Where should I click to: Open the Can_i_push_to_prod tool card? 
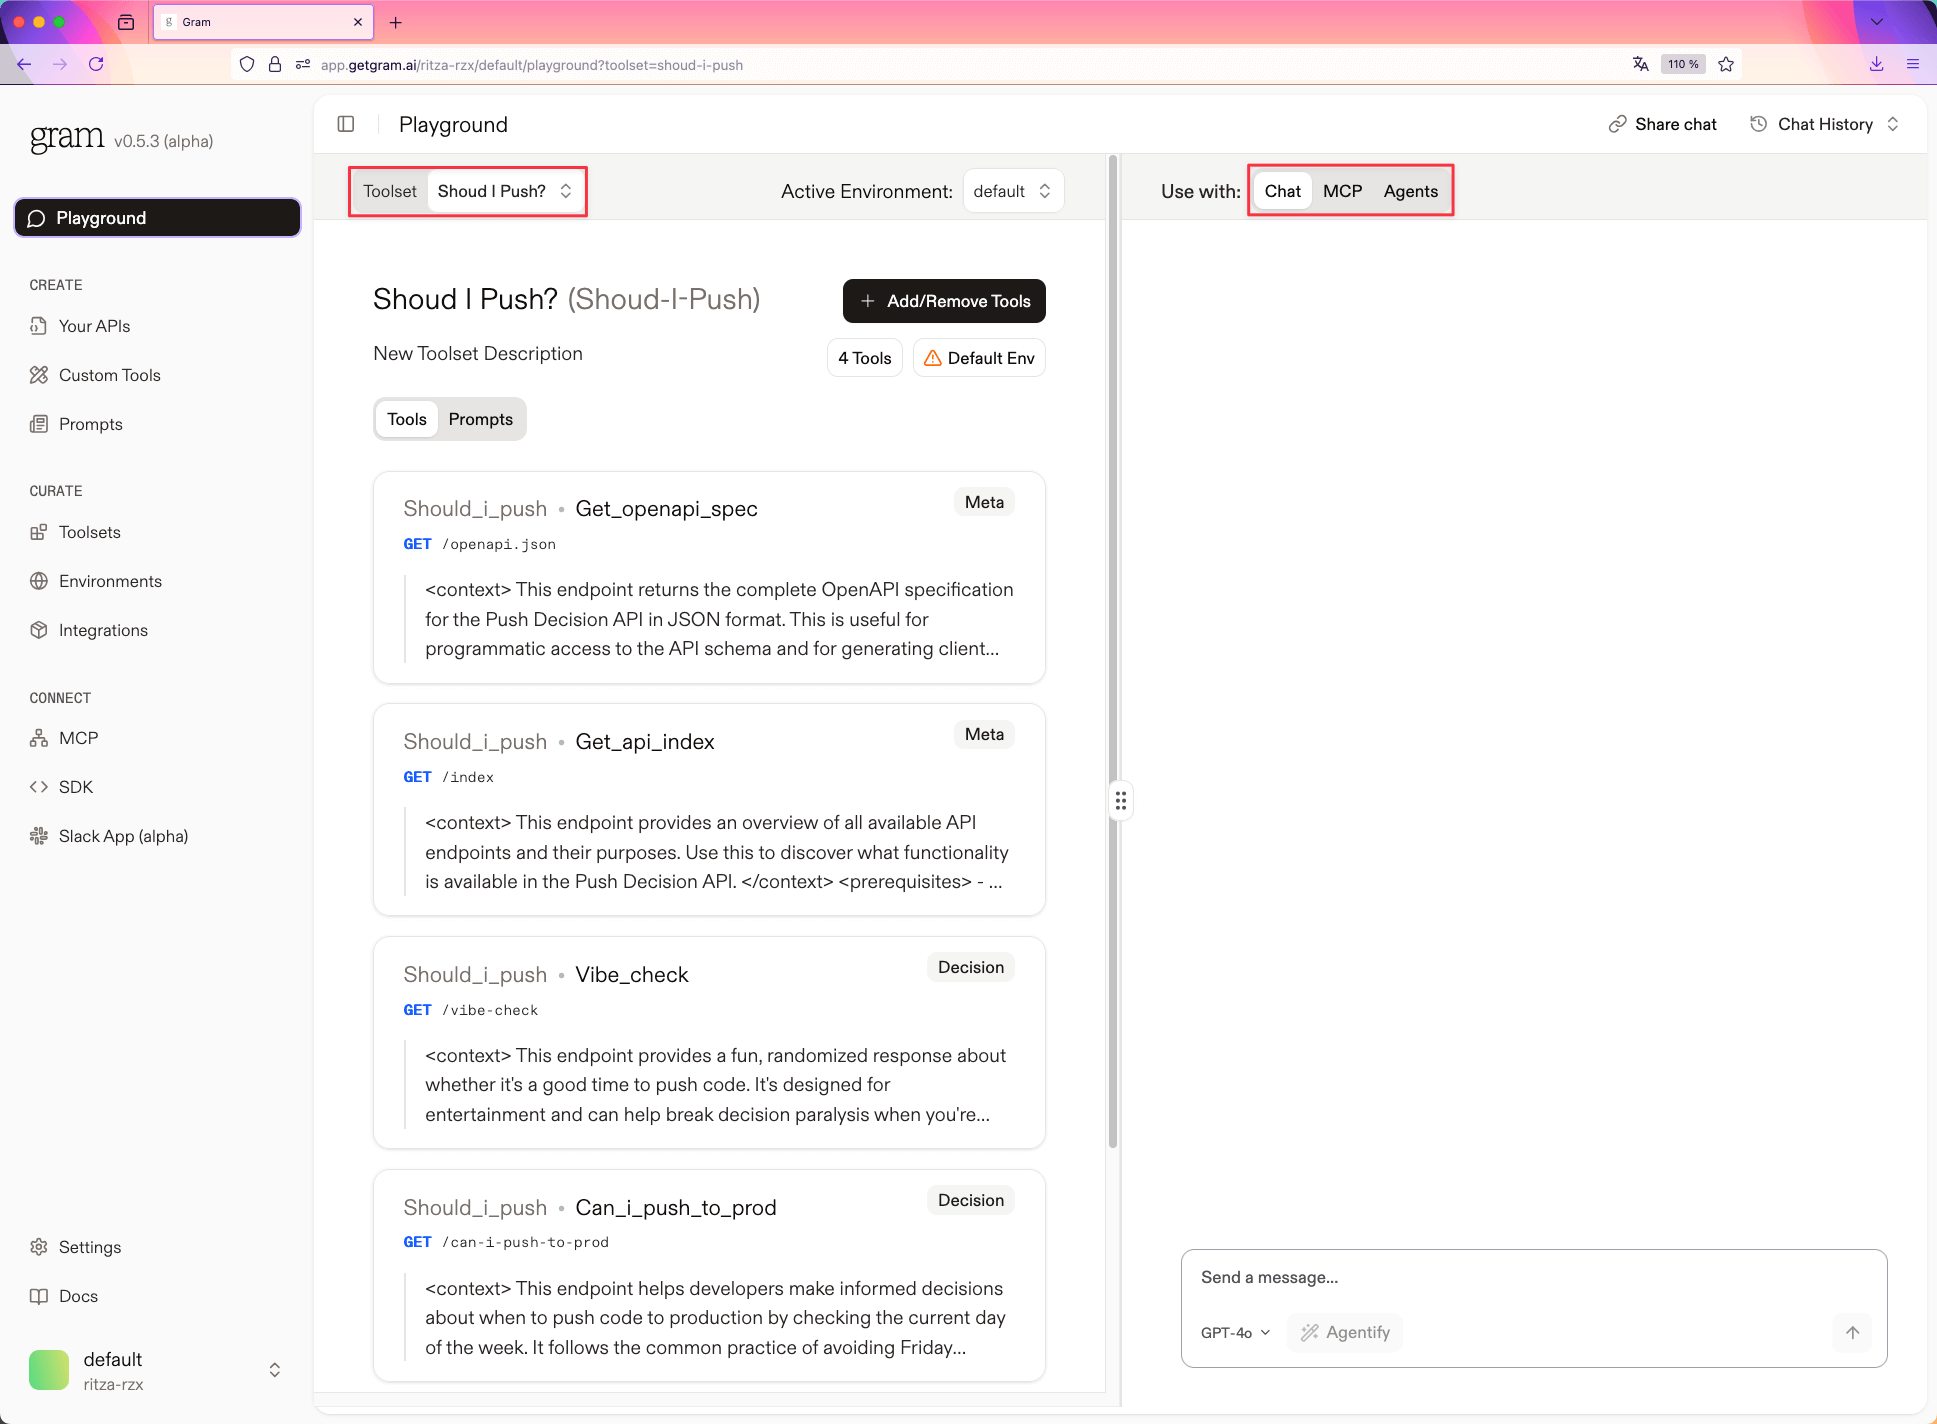709,1276
